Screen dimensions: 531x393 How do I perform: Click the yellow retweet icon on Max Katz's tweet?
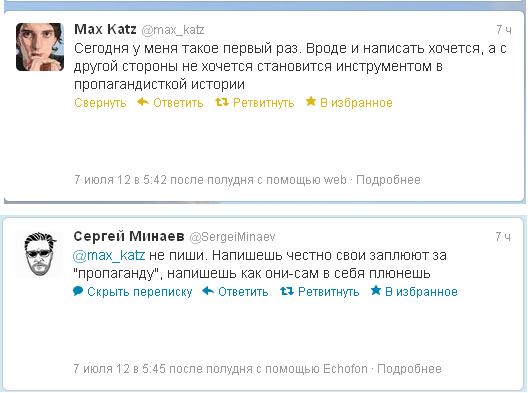coord(222,102)
